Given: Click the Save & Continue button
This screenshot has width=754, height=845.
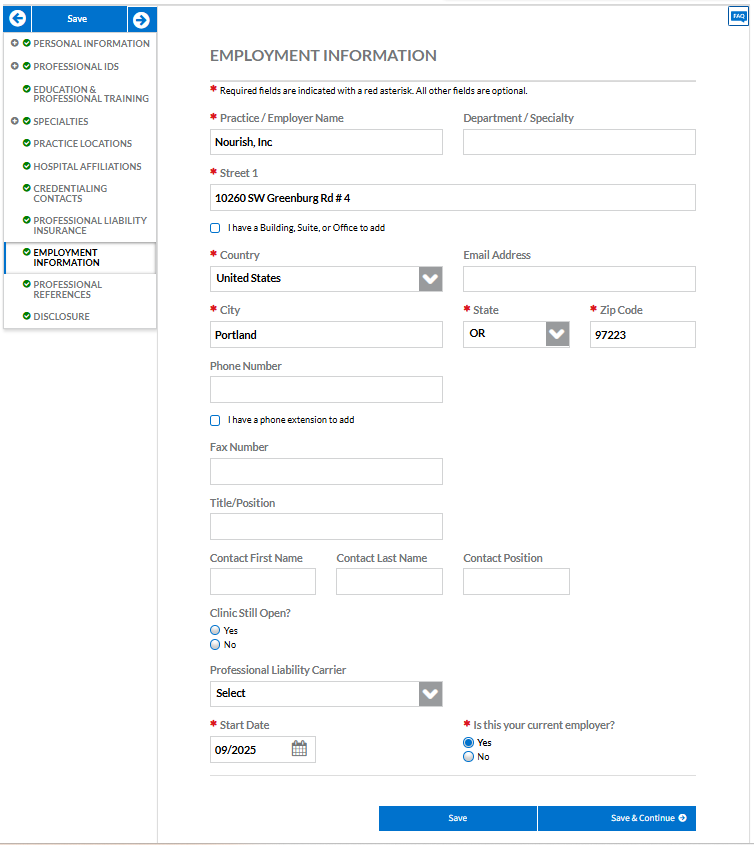Looking at the screenshot, I should pos(616,818).
